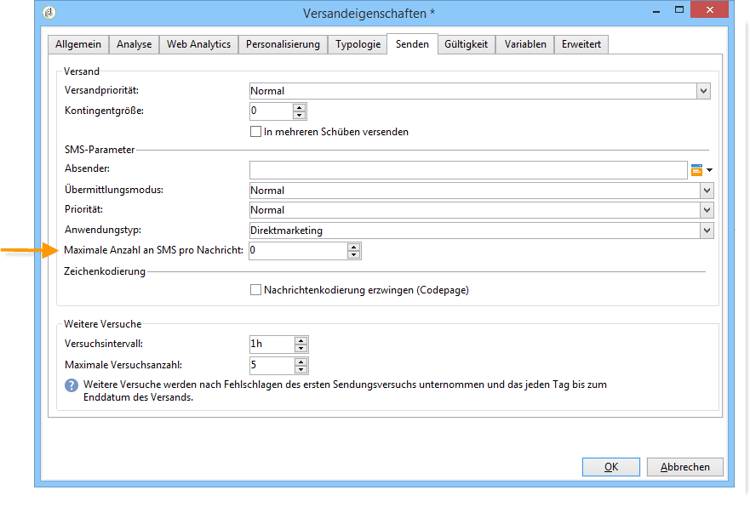Viewport: 750px width, 507px height.
Task: Open the arrow menu next to the Absender icon
Action: point(709,170)
